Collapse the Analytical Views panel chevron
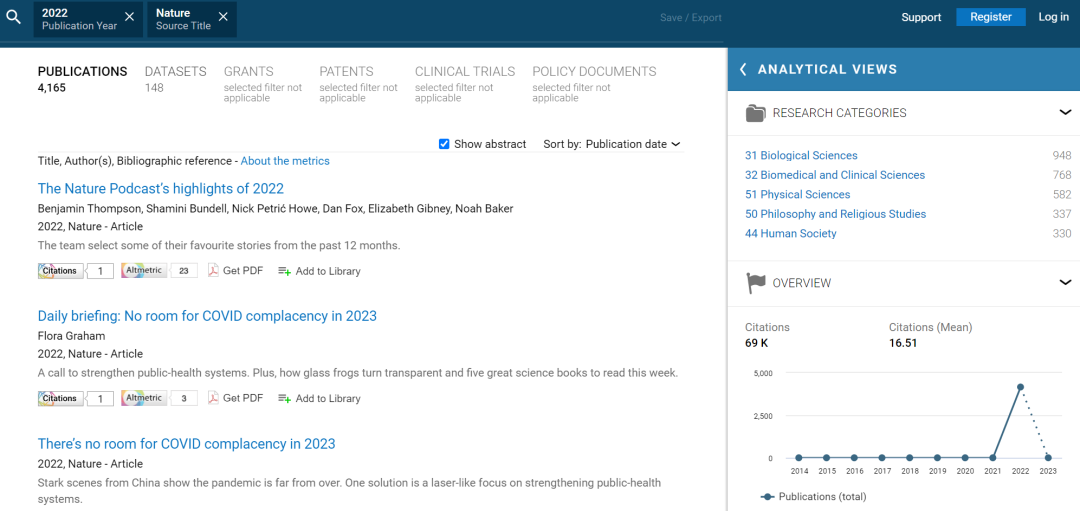The width and height of the screenshot is (1080, 511). (743, 69)
